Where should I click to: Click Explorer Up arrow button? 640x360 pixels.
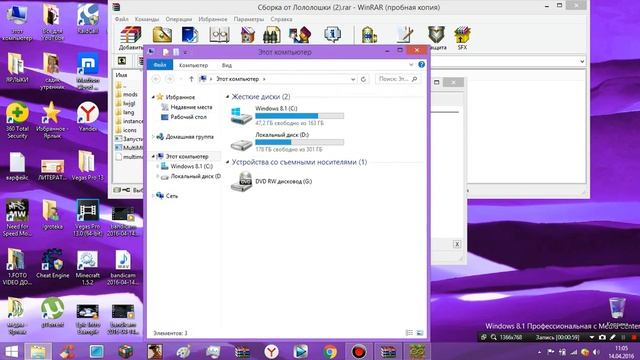point(191,79)
